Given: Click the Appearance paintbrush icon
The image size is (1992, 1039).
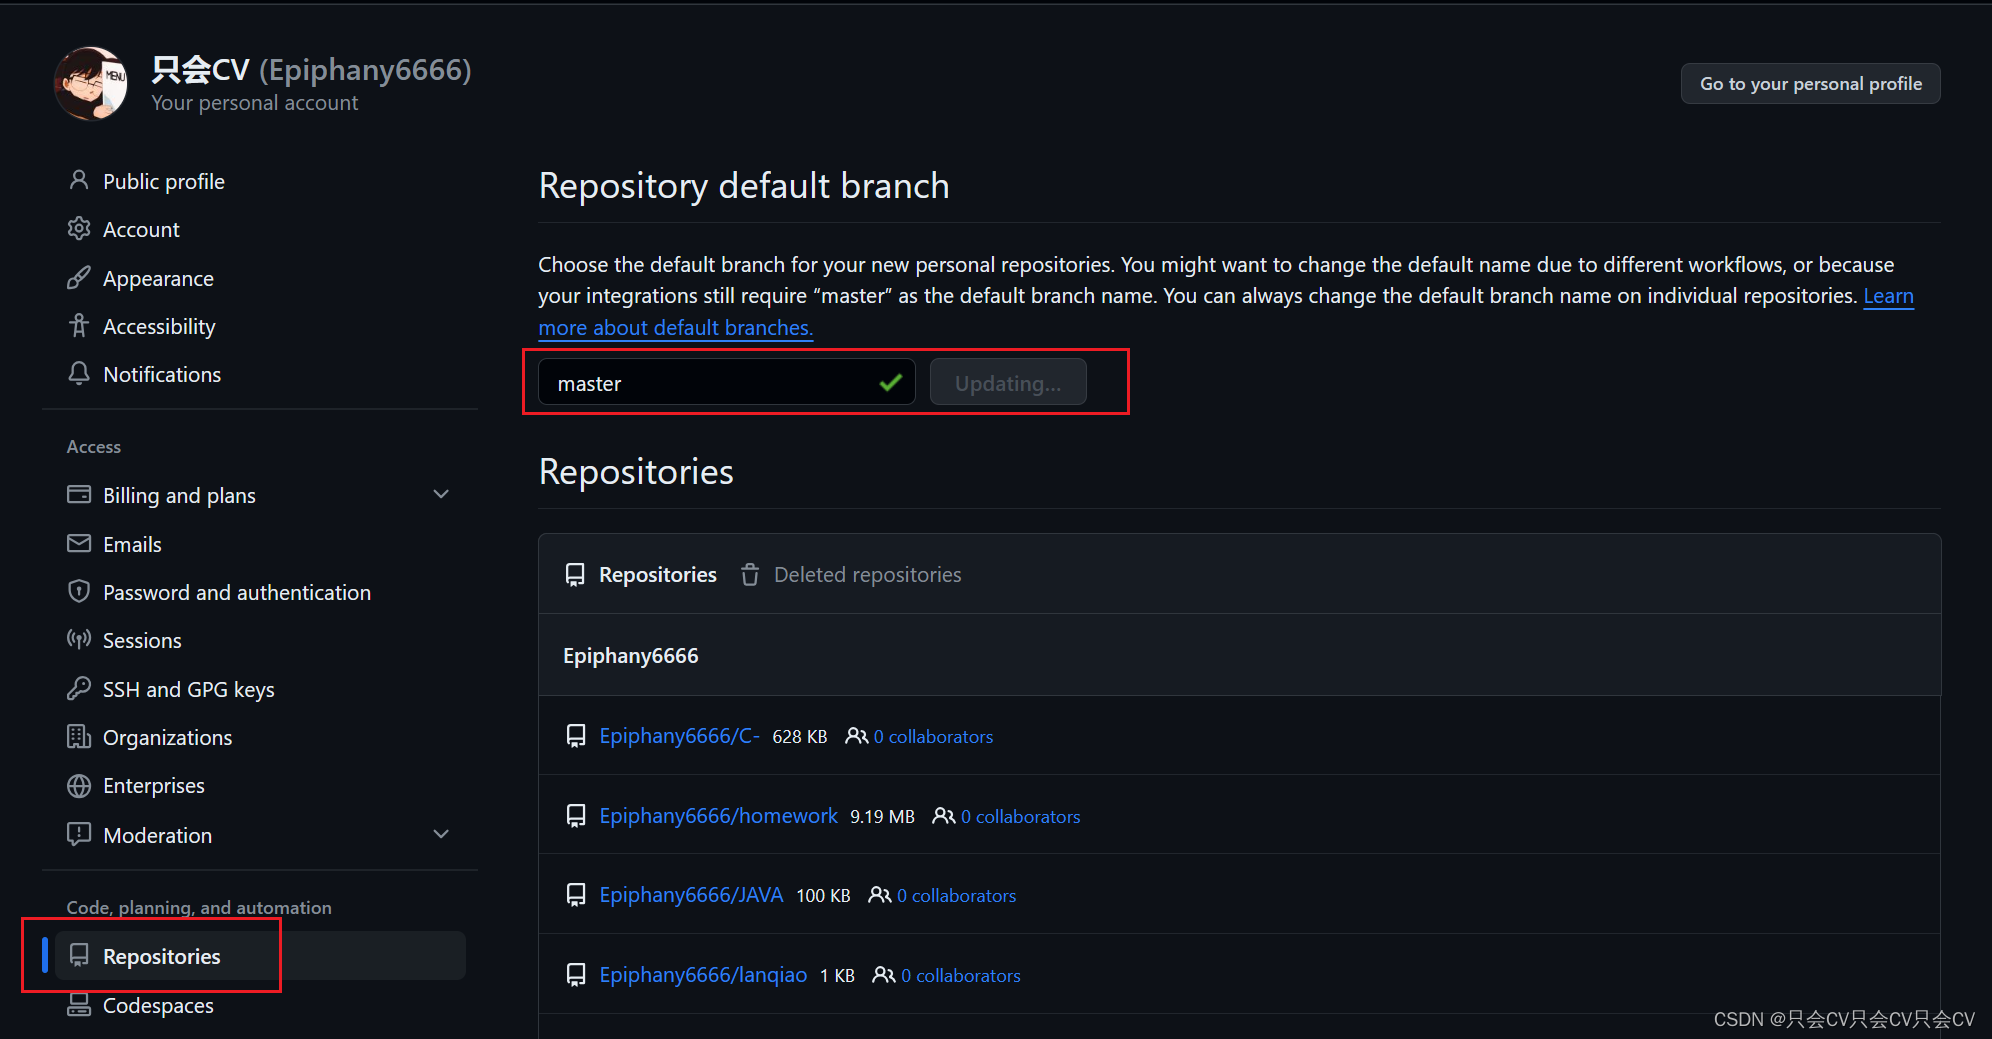Looking at the screenshot, I should 79,278.
